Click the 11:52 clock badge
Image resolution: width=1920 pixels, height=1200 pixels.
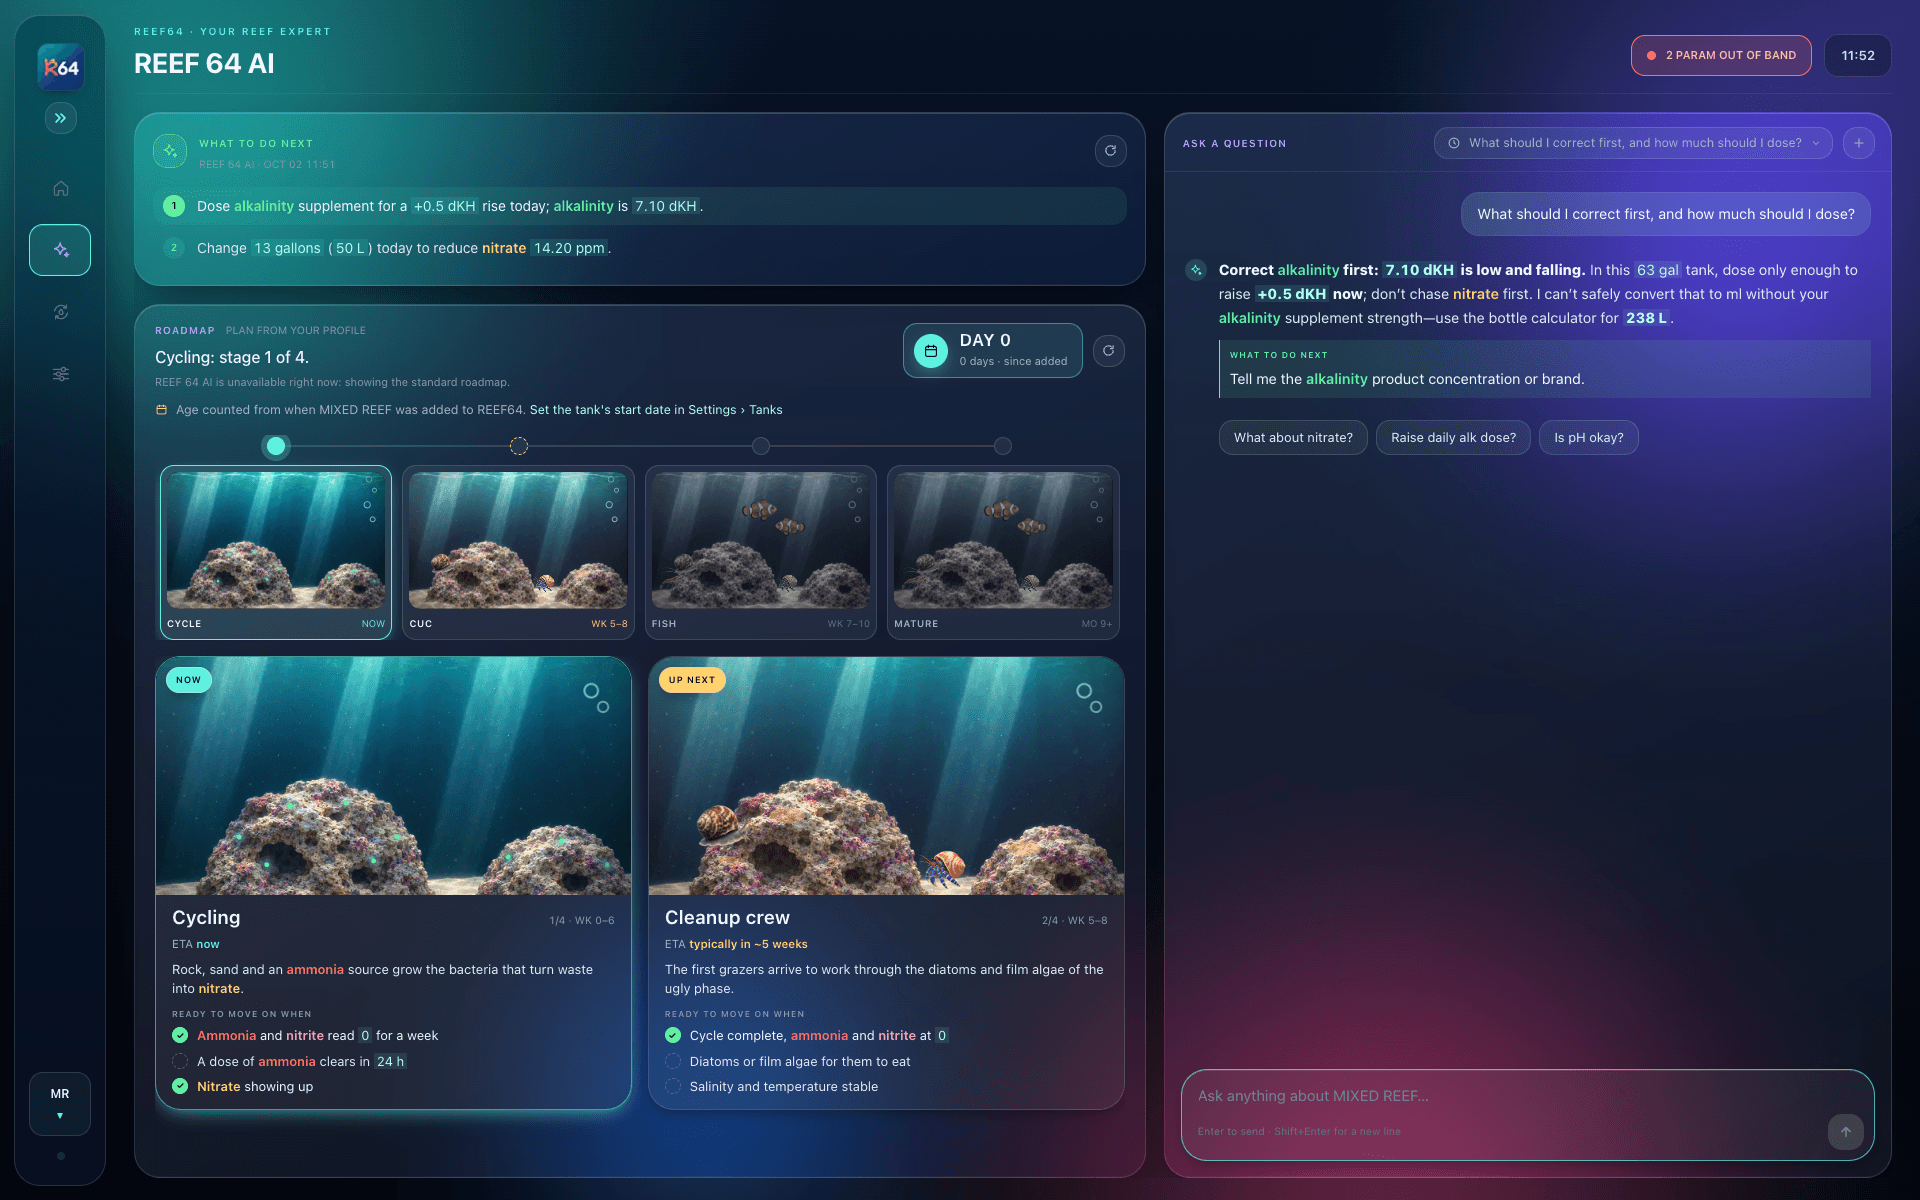1857,56
